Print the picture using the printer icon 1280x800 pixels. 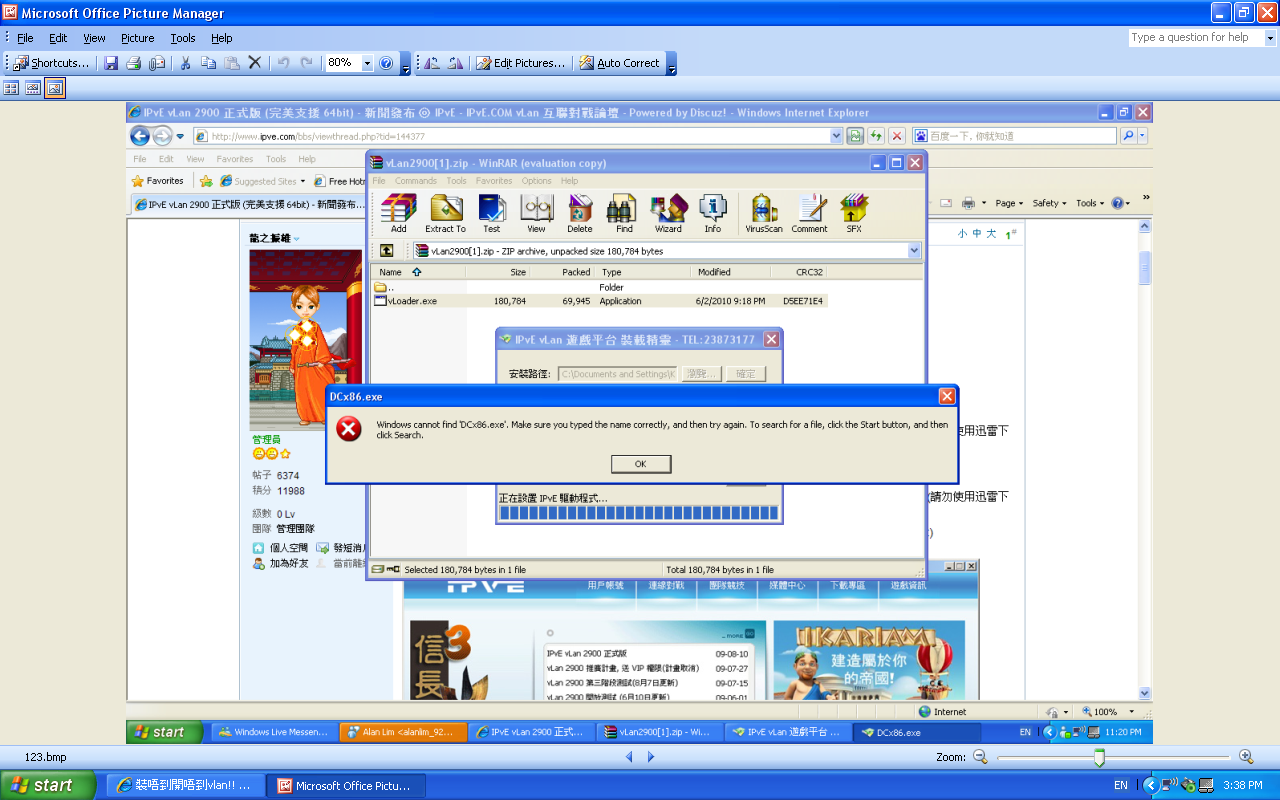point(134,63)
